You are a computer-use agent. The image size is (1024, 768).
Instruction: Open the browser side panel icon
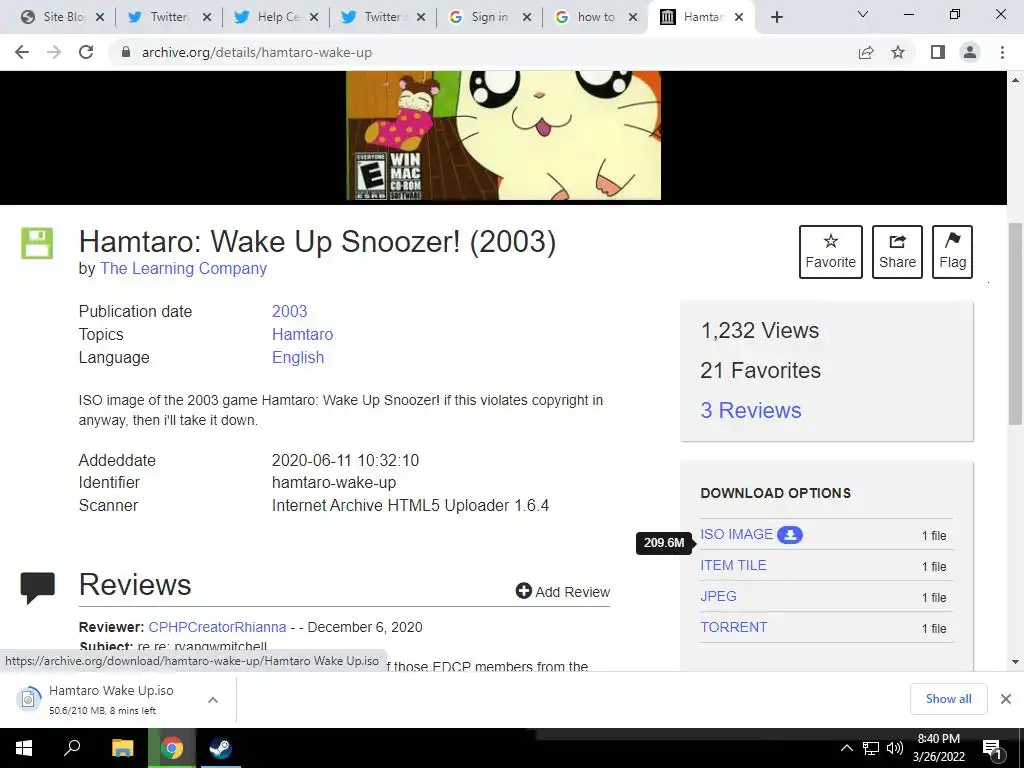tap(938, 52)
